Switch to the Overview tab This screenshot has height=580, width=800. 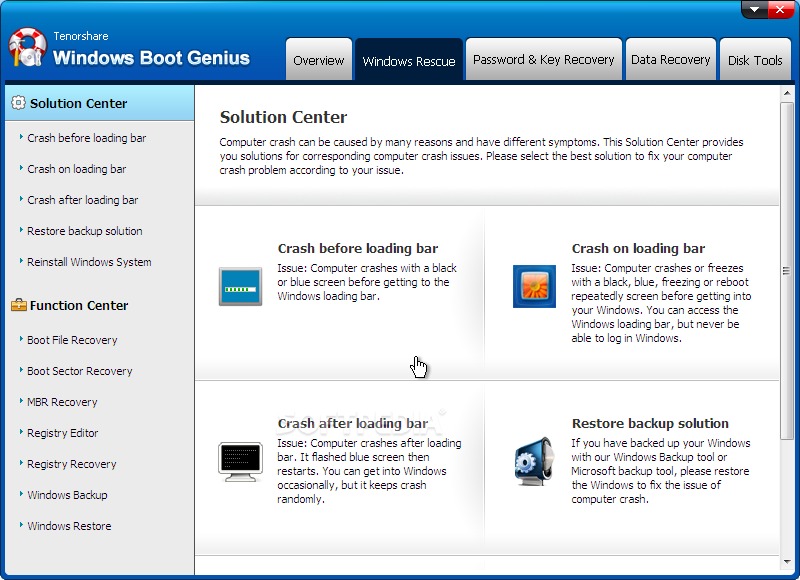coord(319,60)
